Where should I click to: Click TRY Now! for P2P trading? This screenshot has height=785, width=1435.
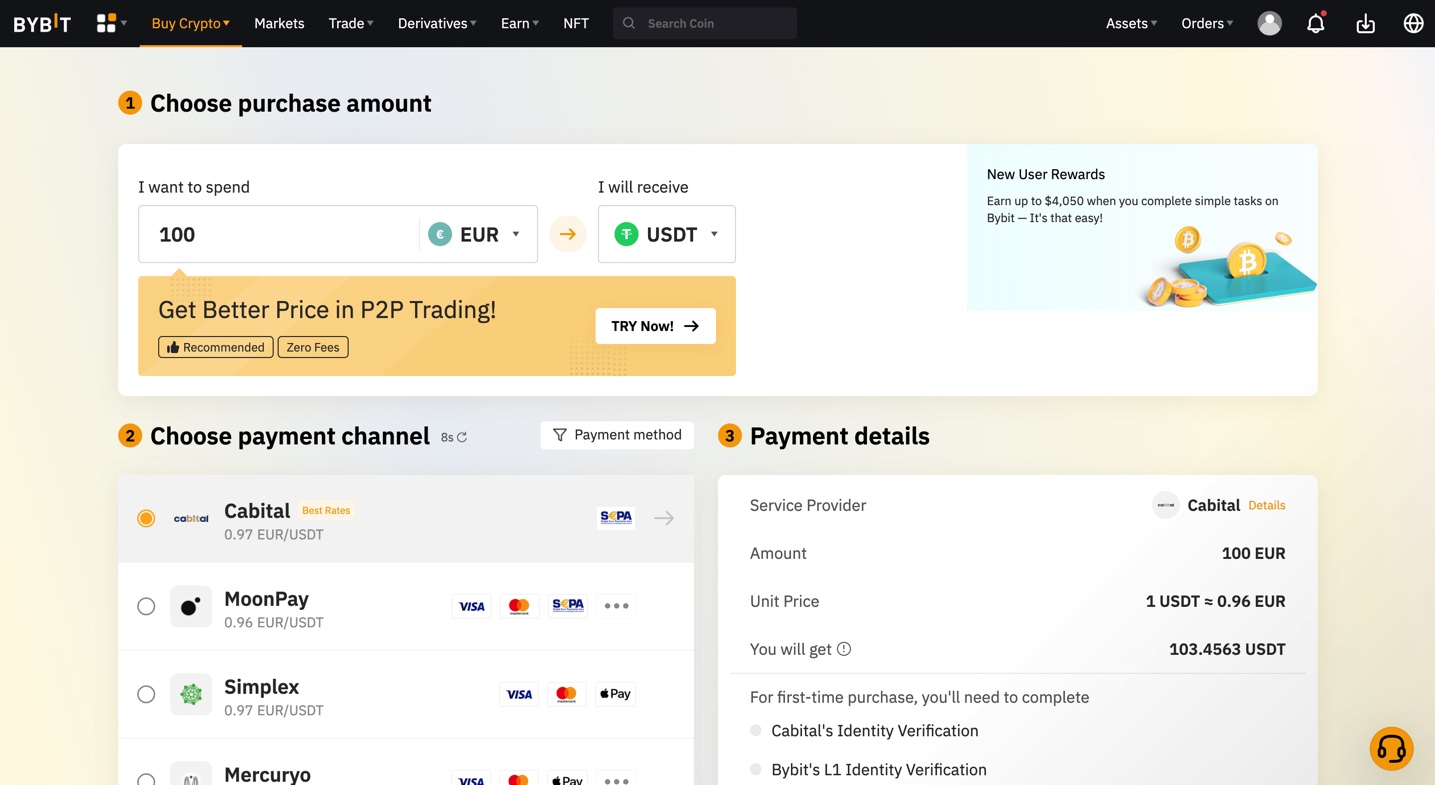pos(655,326)
